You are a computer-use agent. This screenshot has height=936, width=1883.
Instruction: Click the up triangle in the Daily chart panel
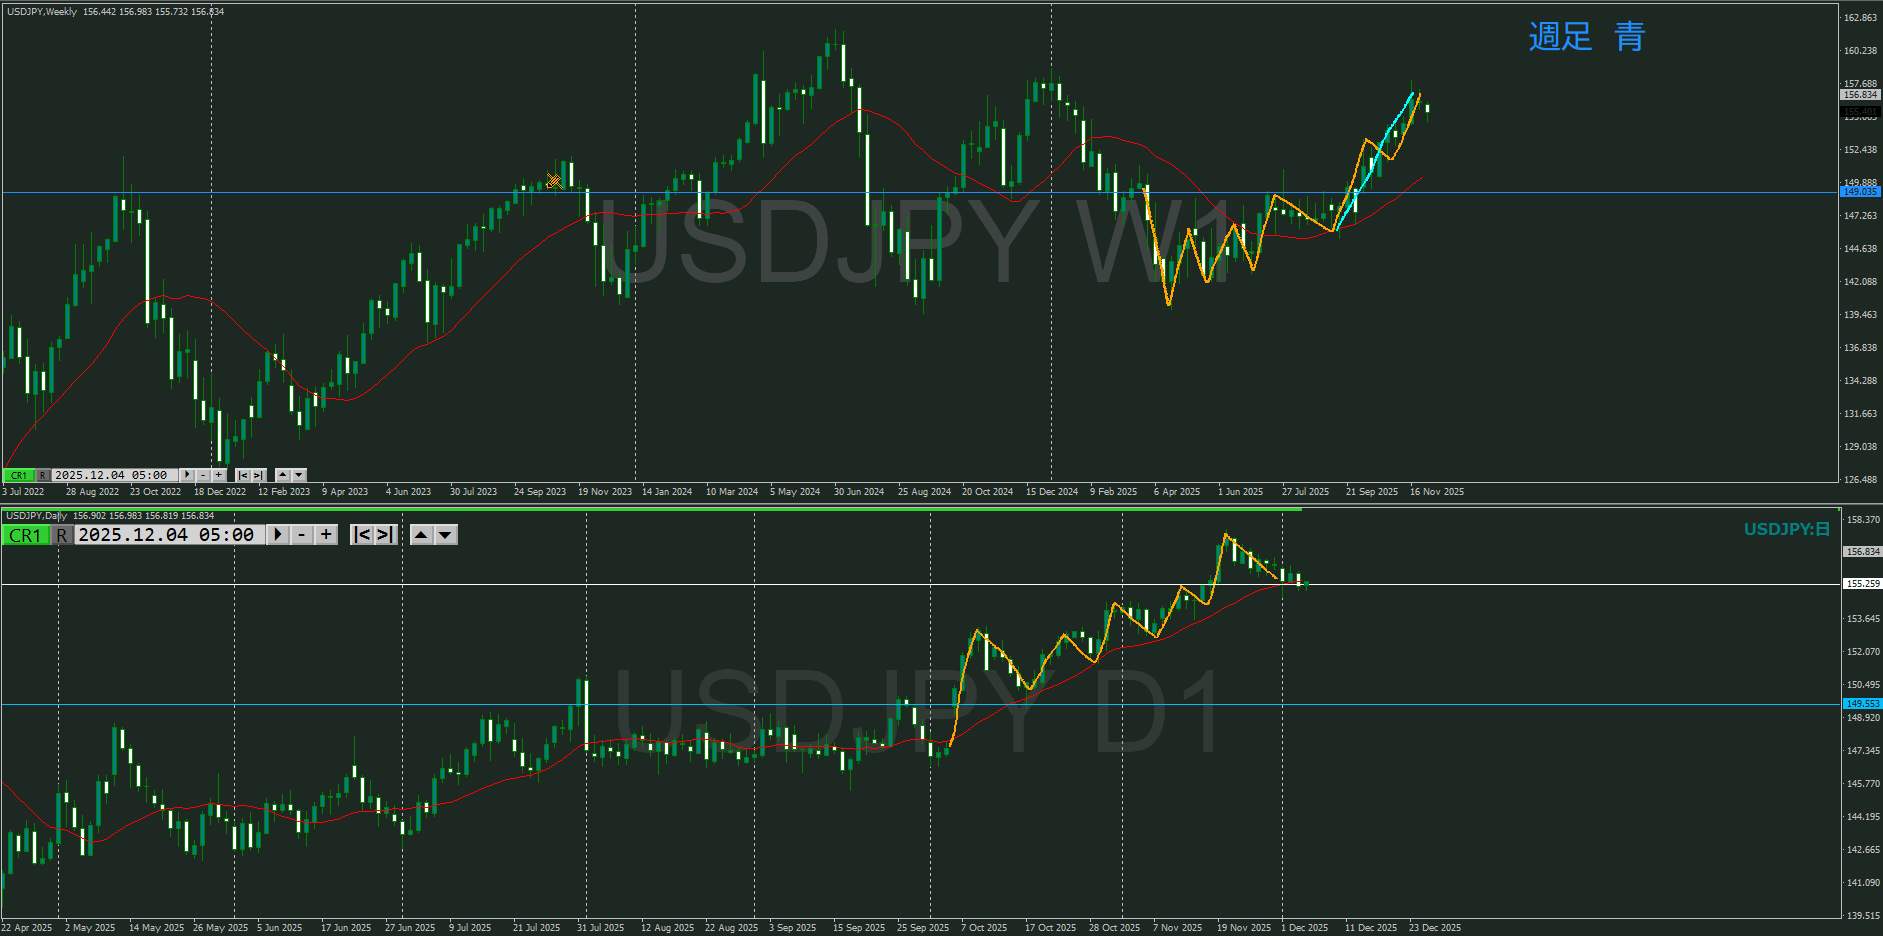[422, 535]
